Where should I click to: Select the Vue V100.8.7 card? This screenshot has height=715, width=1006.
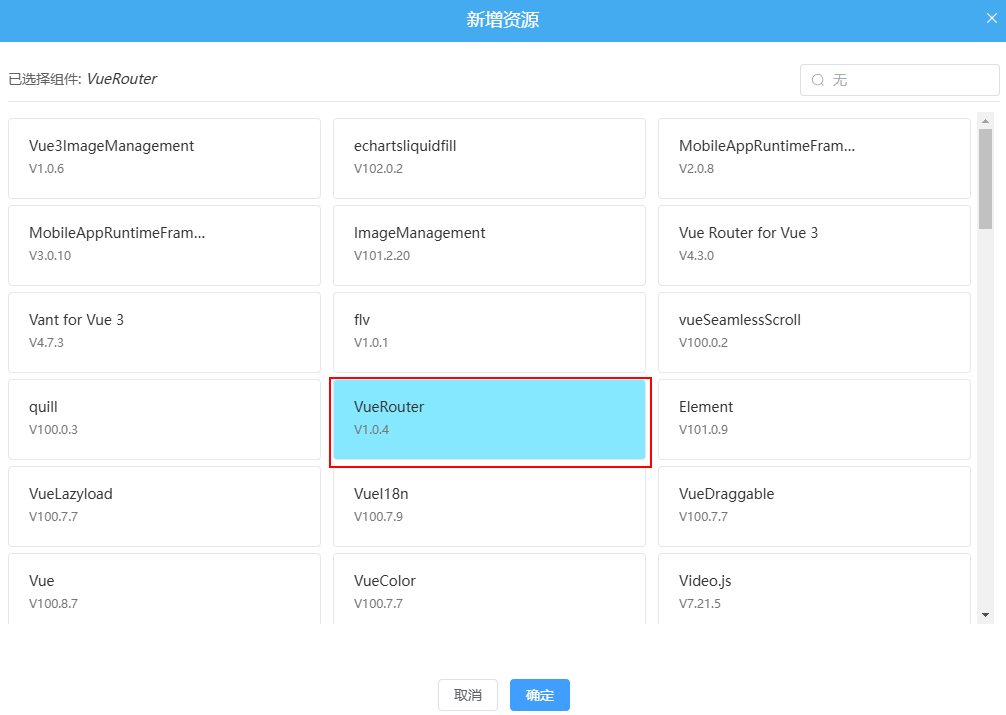click(x=164, y=589)
